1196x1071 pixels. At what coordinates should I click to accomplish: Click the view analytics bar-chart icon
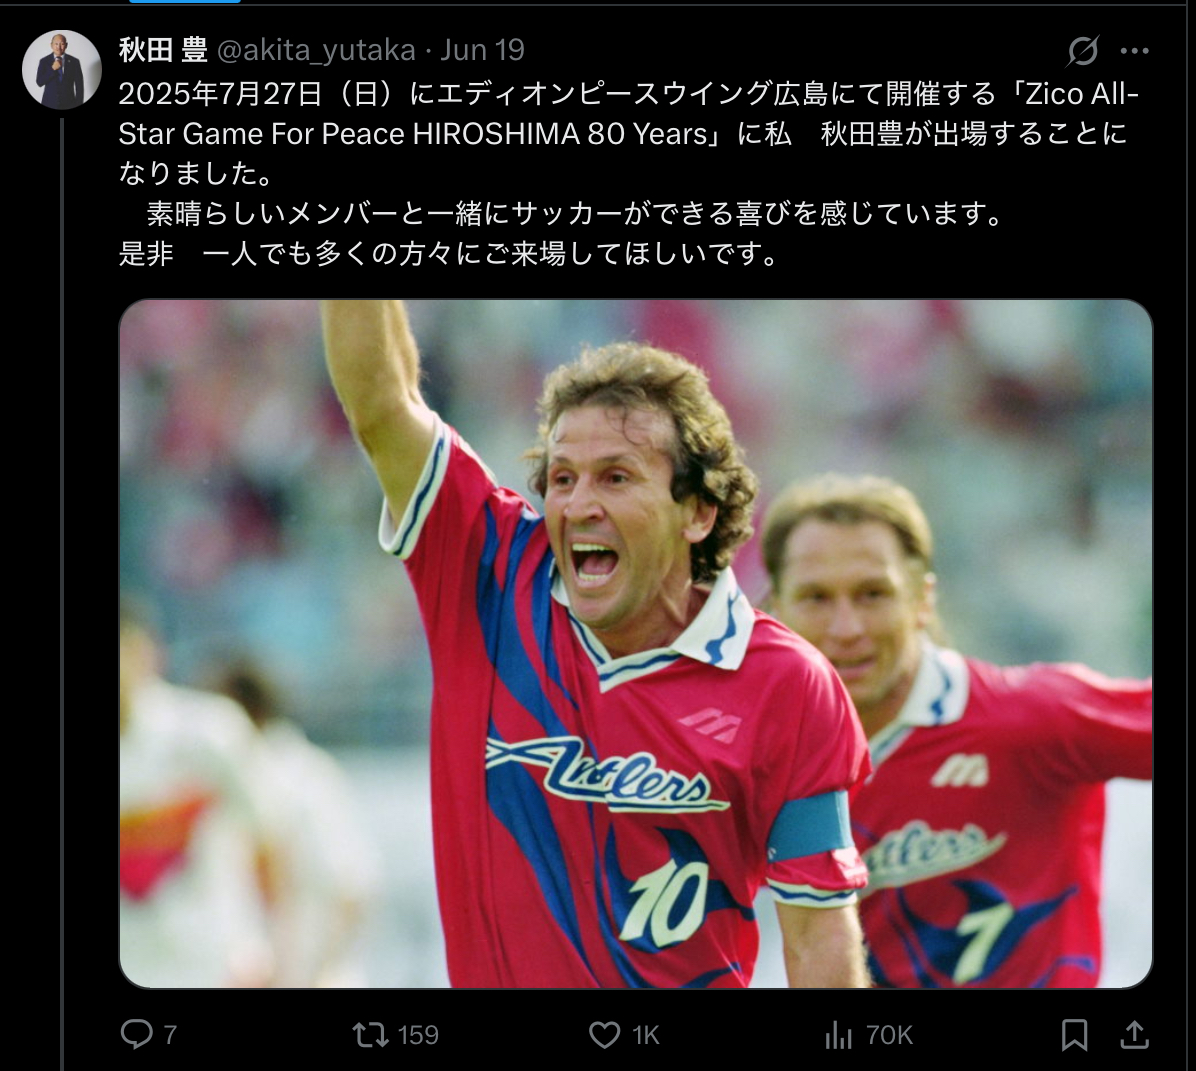pyautogui.click(x=838, y=1035)
